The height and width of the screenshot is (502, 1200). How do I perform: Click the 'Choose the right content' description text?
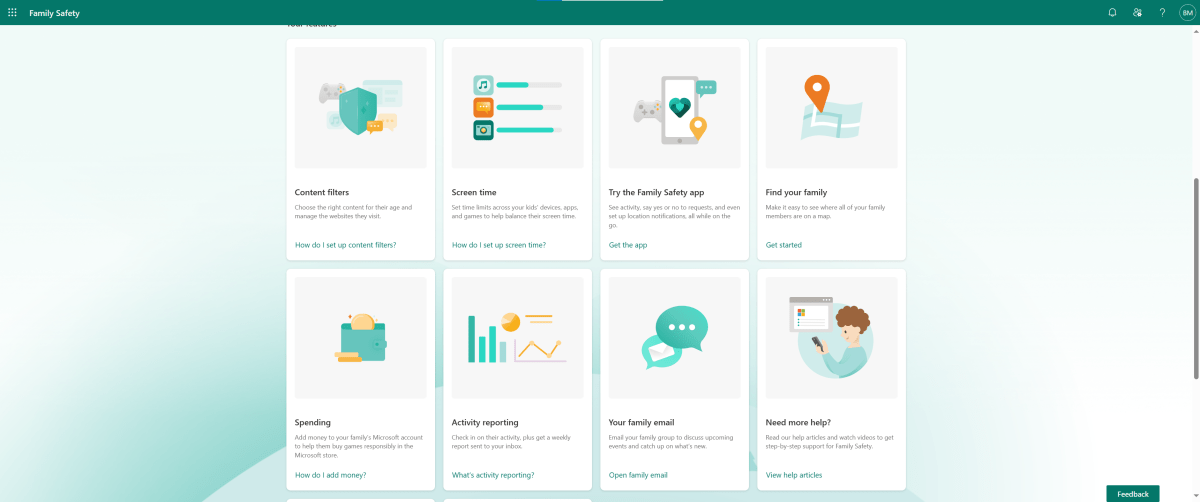point(353,211)
